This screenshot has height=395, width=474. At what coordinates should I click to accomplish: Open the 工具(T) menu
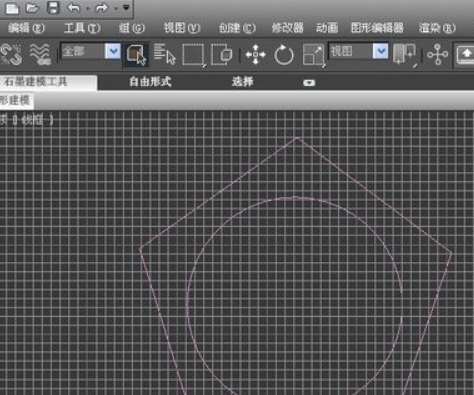click(x=82, y=28)
